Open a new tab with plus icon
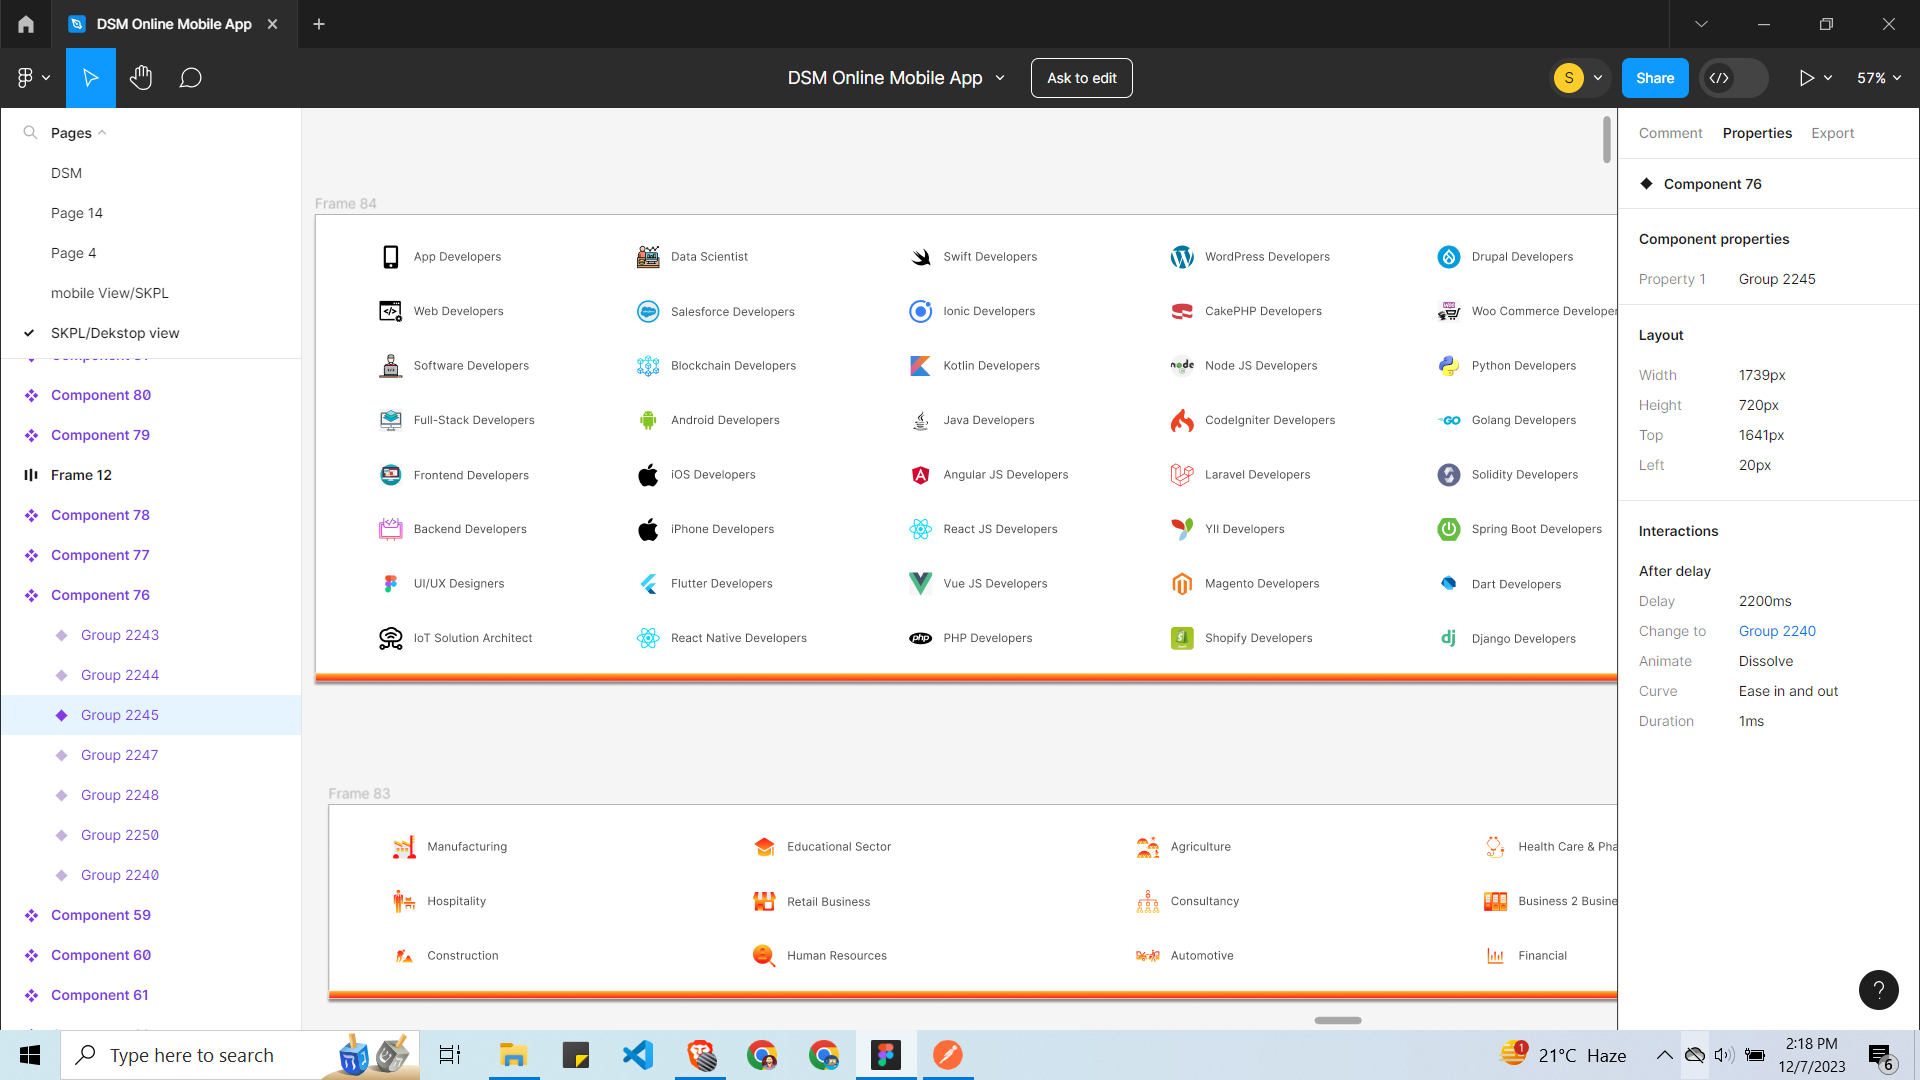 pyautogui.click(x=319, y=24)
